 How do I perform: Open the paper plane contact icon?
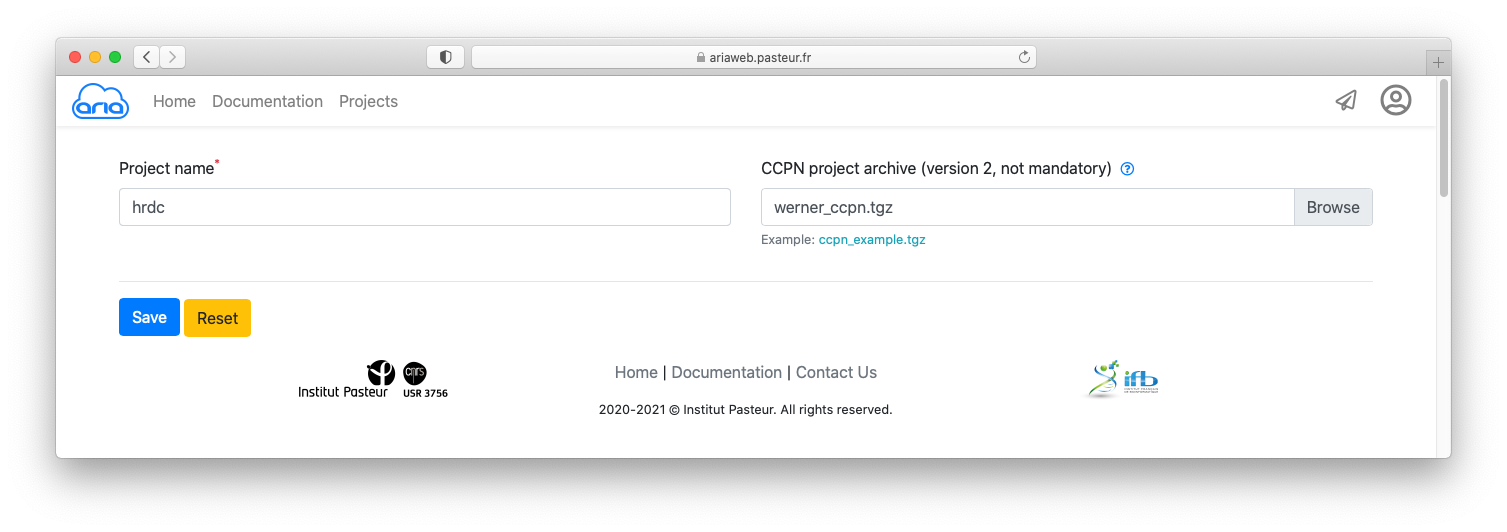pyautogui.click(x=1346, y=100)
